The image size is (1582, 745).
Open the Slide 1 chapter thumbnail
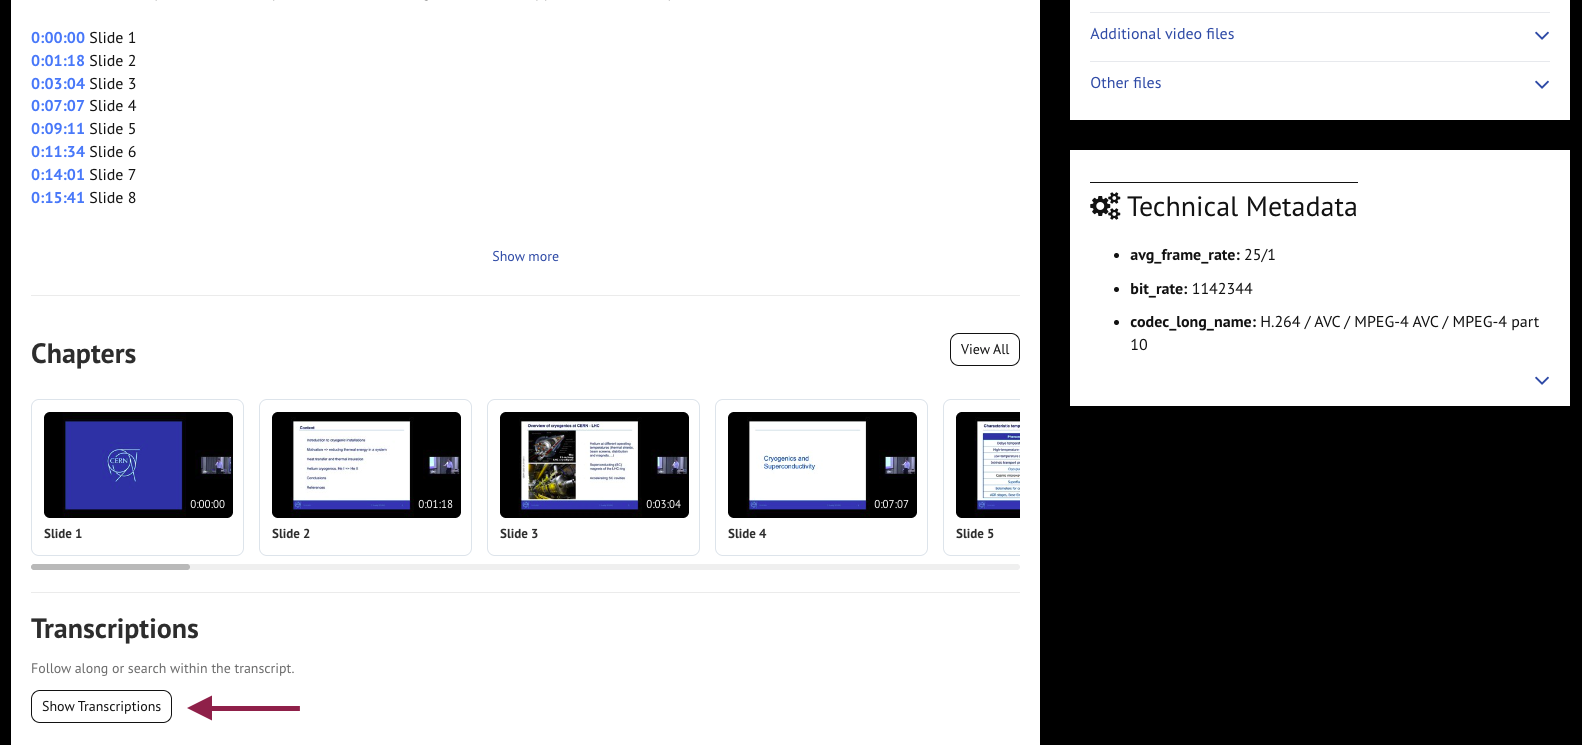coord(138,465)
